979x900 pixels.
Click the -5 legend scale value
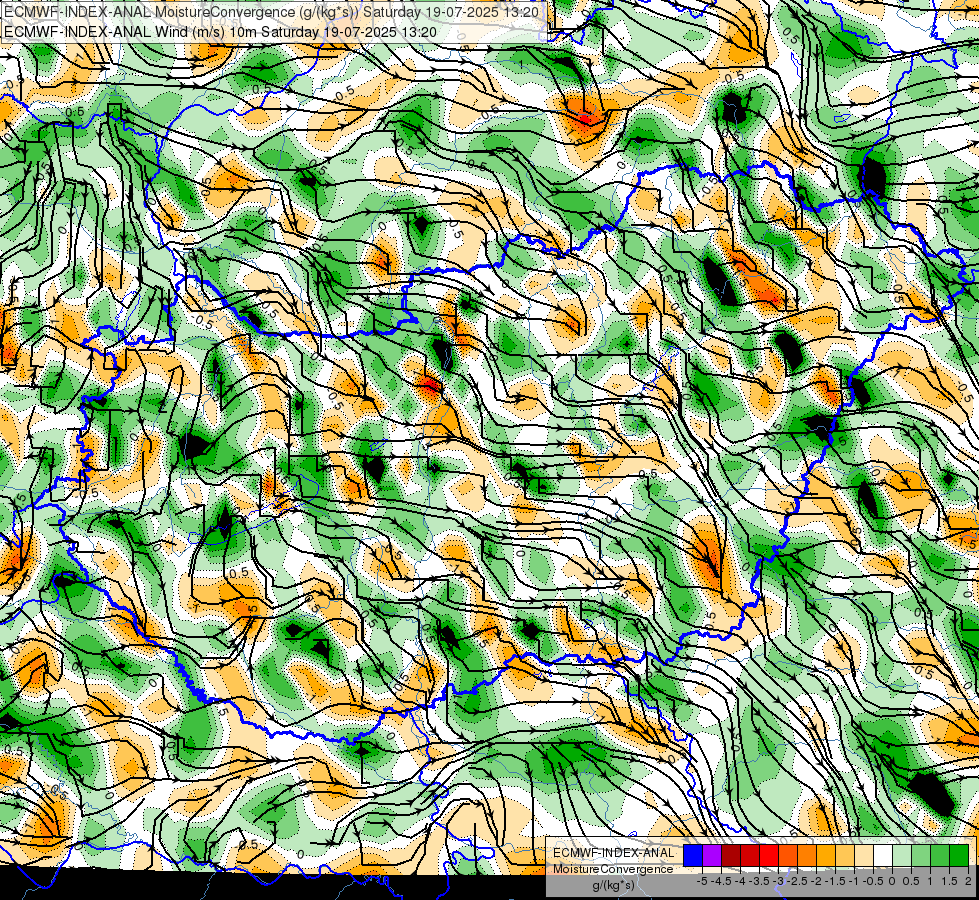click(x=702, y=881)
